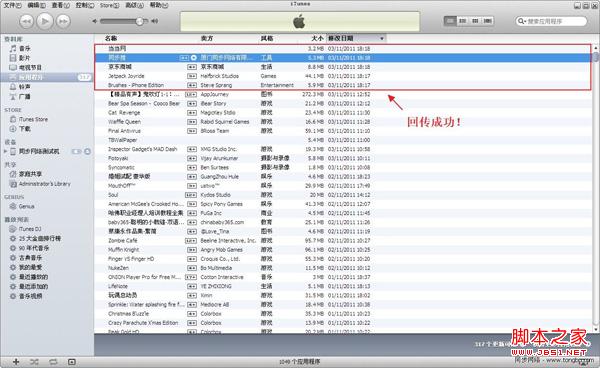Select 影片 in the library sidebar
The height and width of the screenshot is (368, 600).
[x=24, y=58]
